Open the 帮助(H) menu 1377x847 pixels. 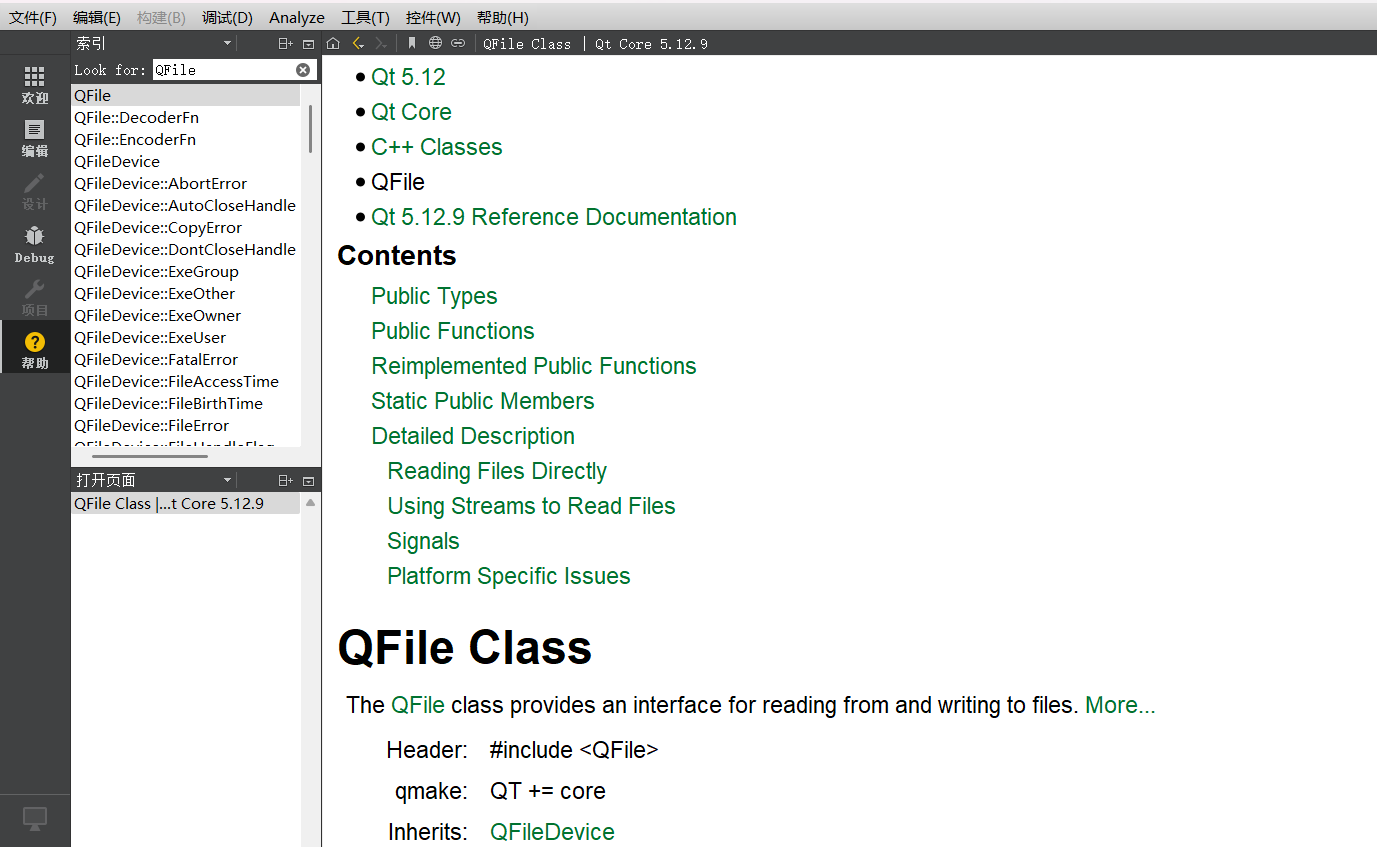pos(502,17)
